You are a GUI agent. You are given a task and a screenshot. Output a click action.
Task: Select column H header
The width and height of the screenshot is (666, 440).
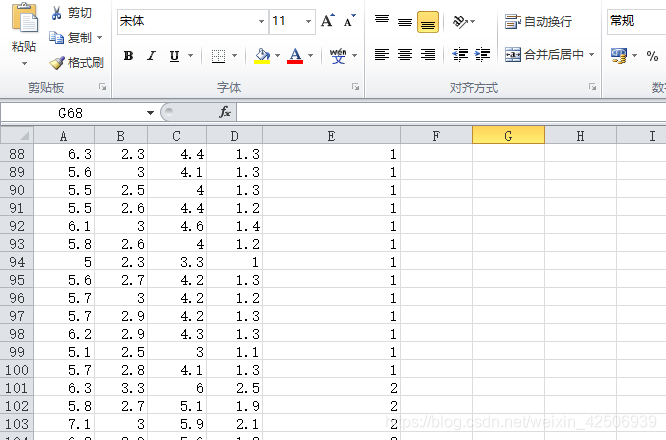[580, 136]
